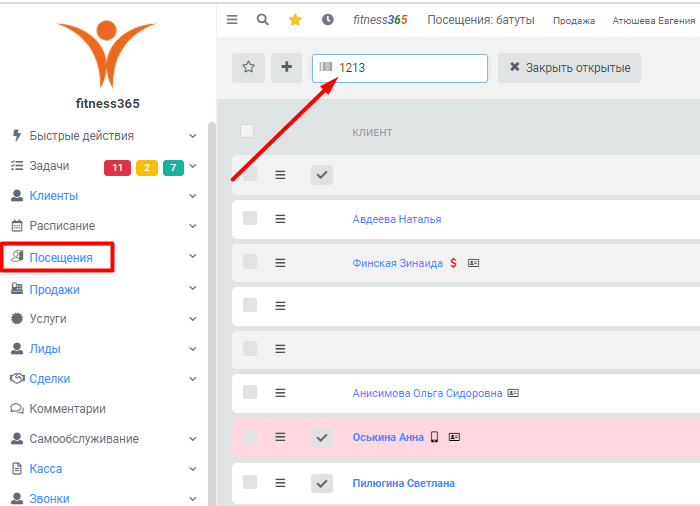Image resolution: width=700 pixels, height=506 pixels.
Task: Open Самообслуживание in sidebar menu
Action: [84, 439]
